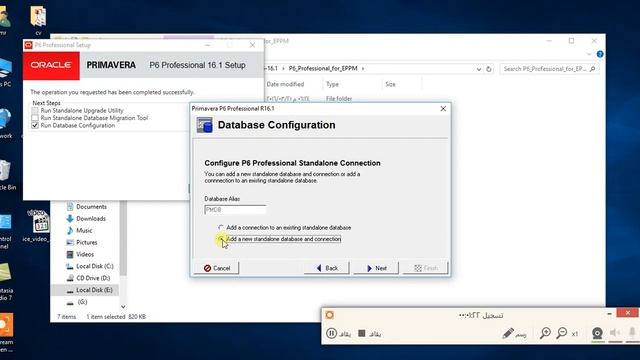The height and width of the screenshot is (360, 640).
Task: Open Explorer help icon
Action: coord(600,54)
